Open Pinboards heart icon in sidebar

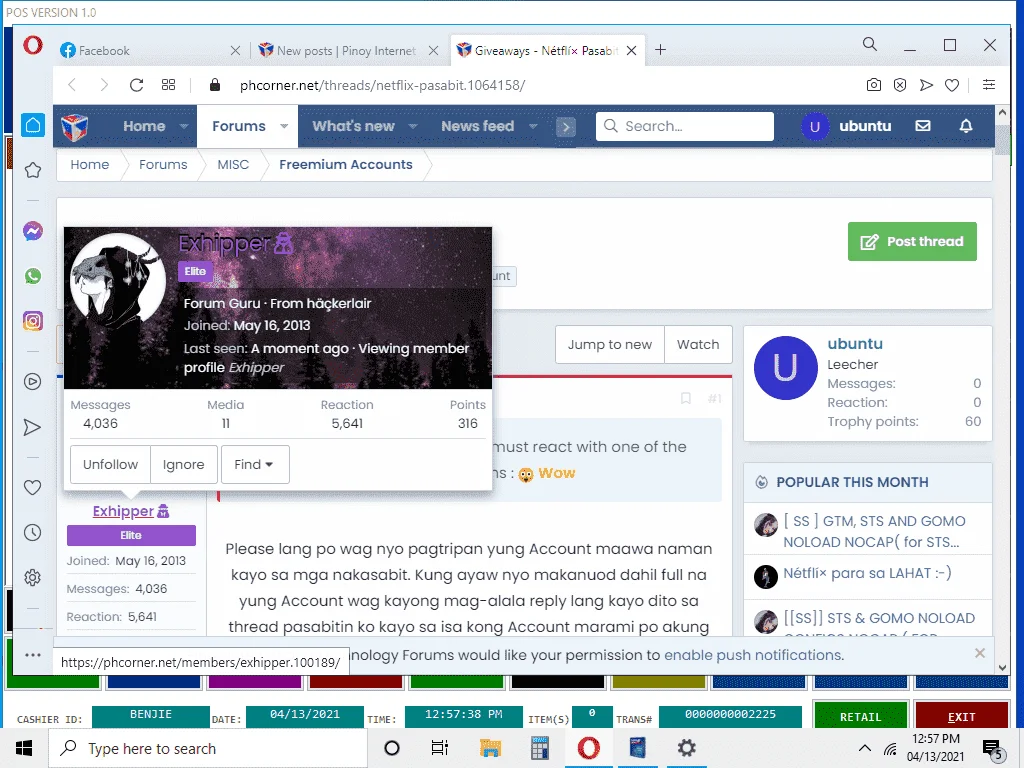click(x=33, y=487)
